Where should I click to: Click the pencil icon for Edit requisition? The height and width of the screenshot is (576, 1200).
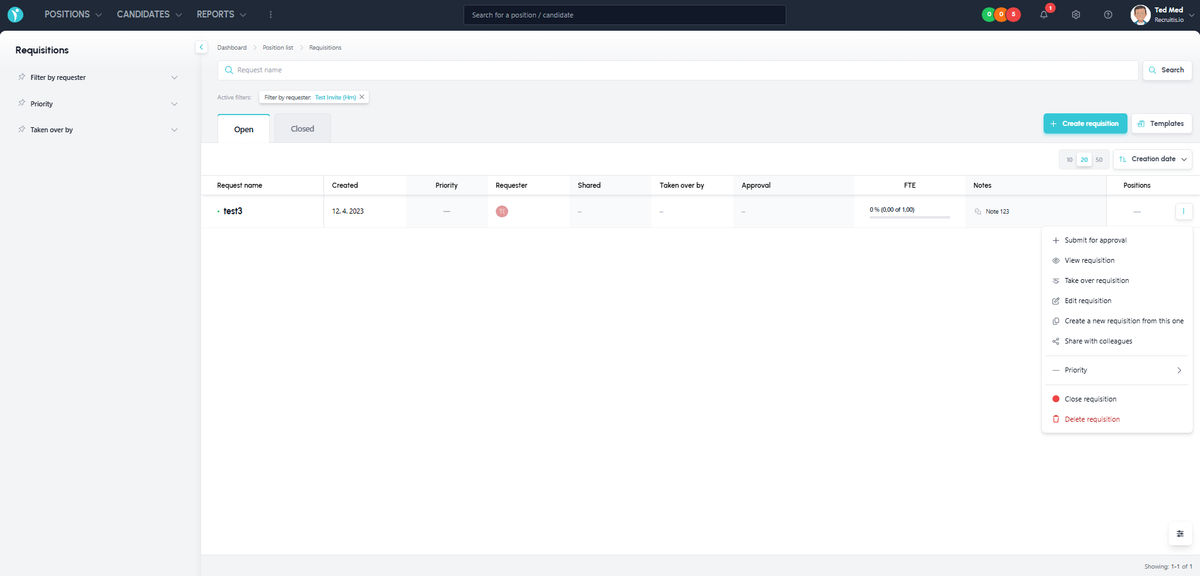(1056, 301)
